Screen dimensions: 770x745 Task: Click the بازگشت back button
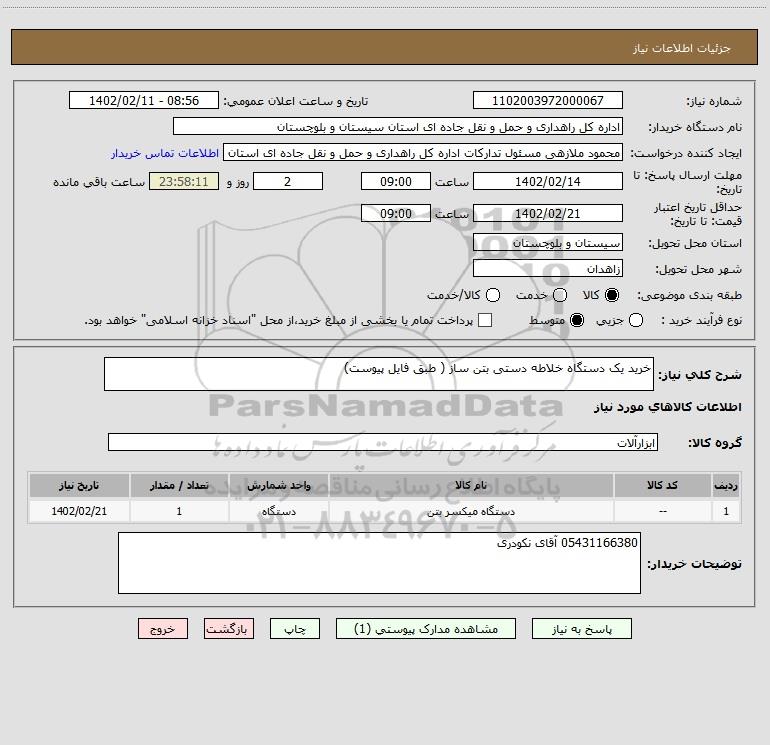tap(229, 629)
